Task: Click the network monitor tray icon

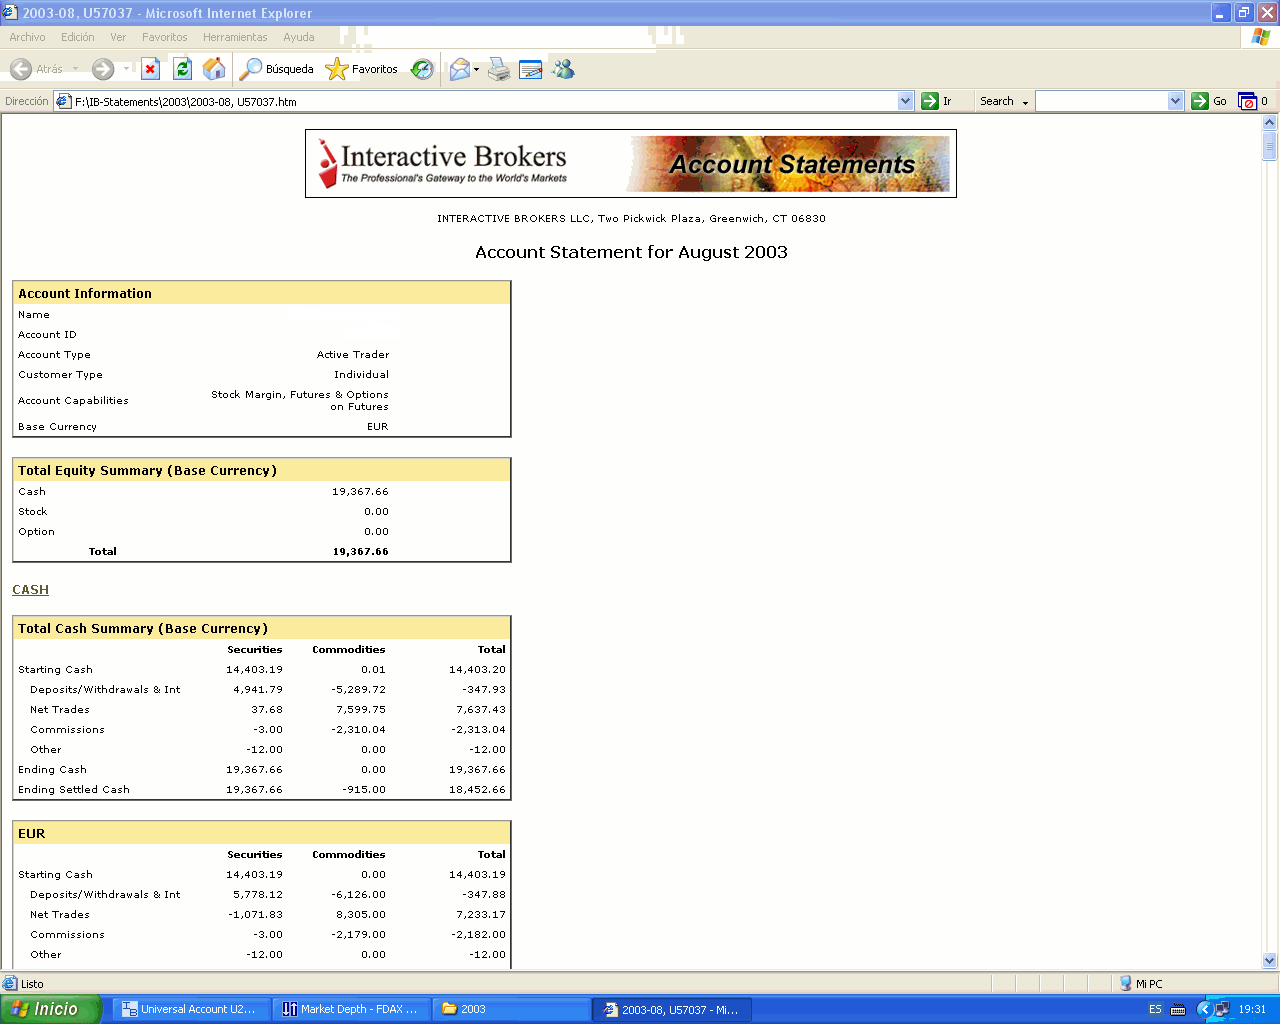Action: click(x=1222, y=1009)
